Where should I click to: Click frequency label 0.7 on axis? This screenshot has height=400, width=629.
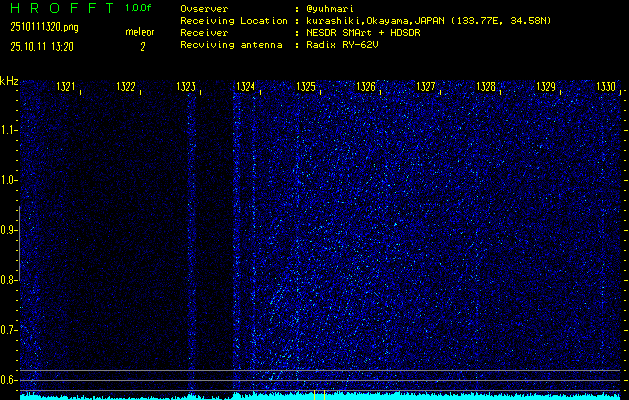click(x=8, y=330)
